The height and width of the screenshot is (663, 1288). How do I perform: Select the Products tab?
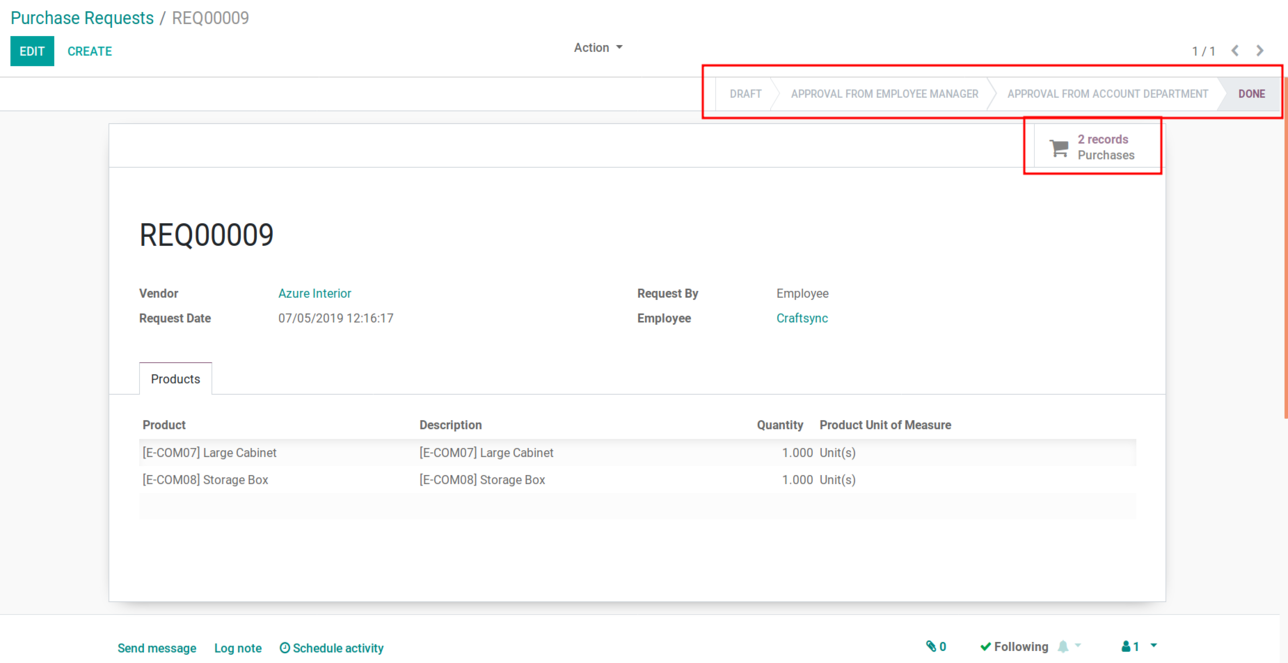pyautogui.click(x=175, y=379)
